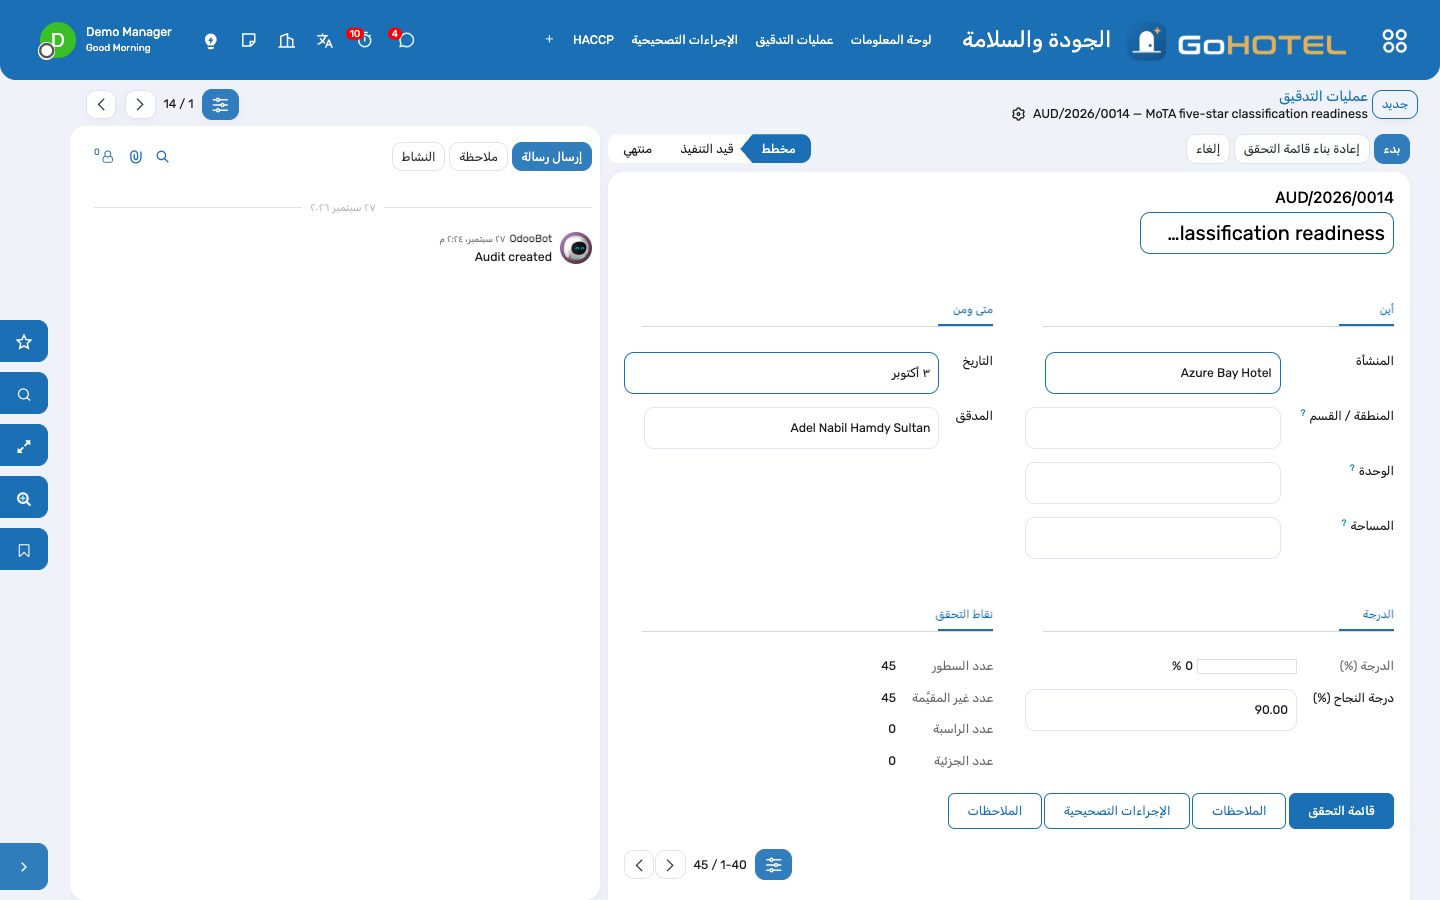Open chatter followers icon

click(x=105, y=156)
